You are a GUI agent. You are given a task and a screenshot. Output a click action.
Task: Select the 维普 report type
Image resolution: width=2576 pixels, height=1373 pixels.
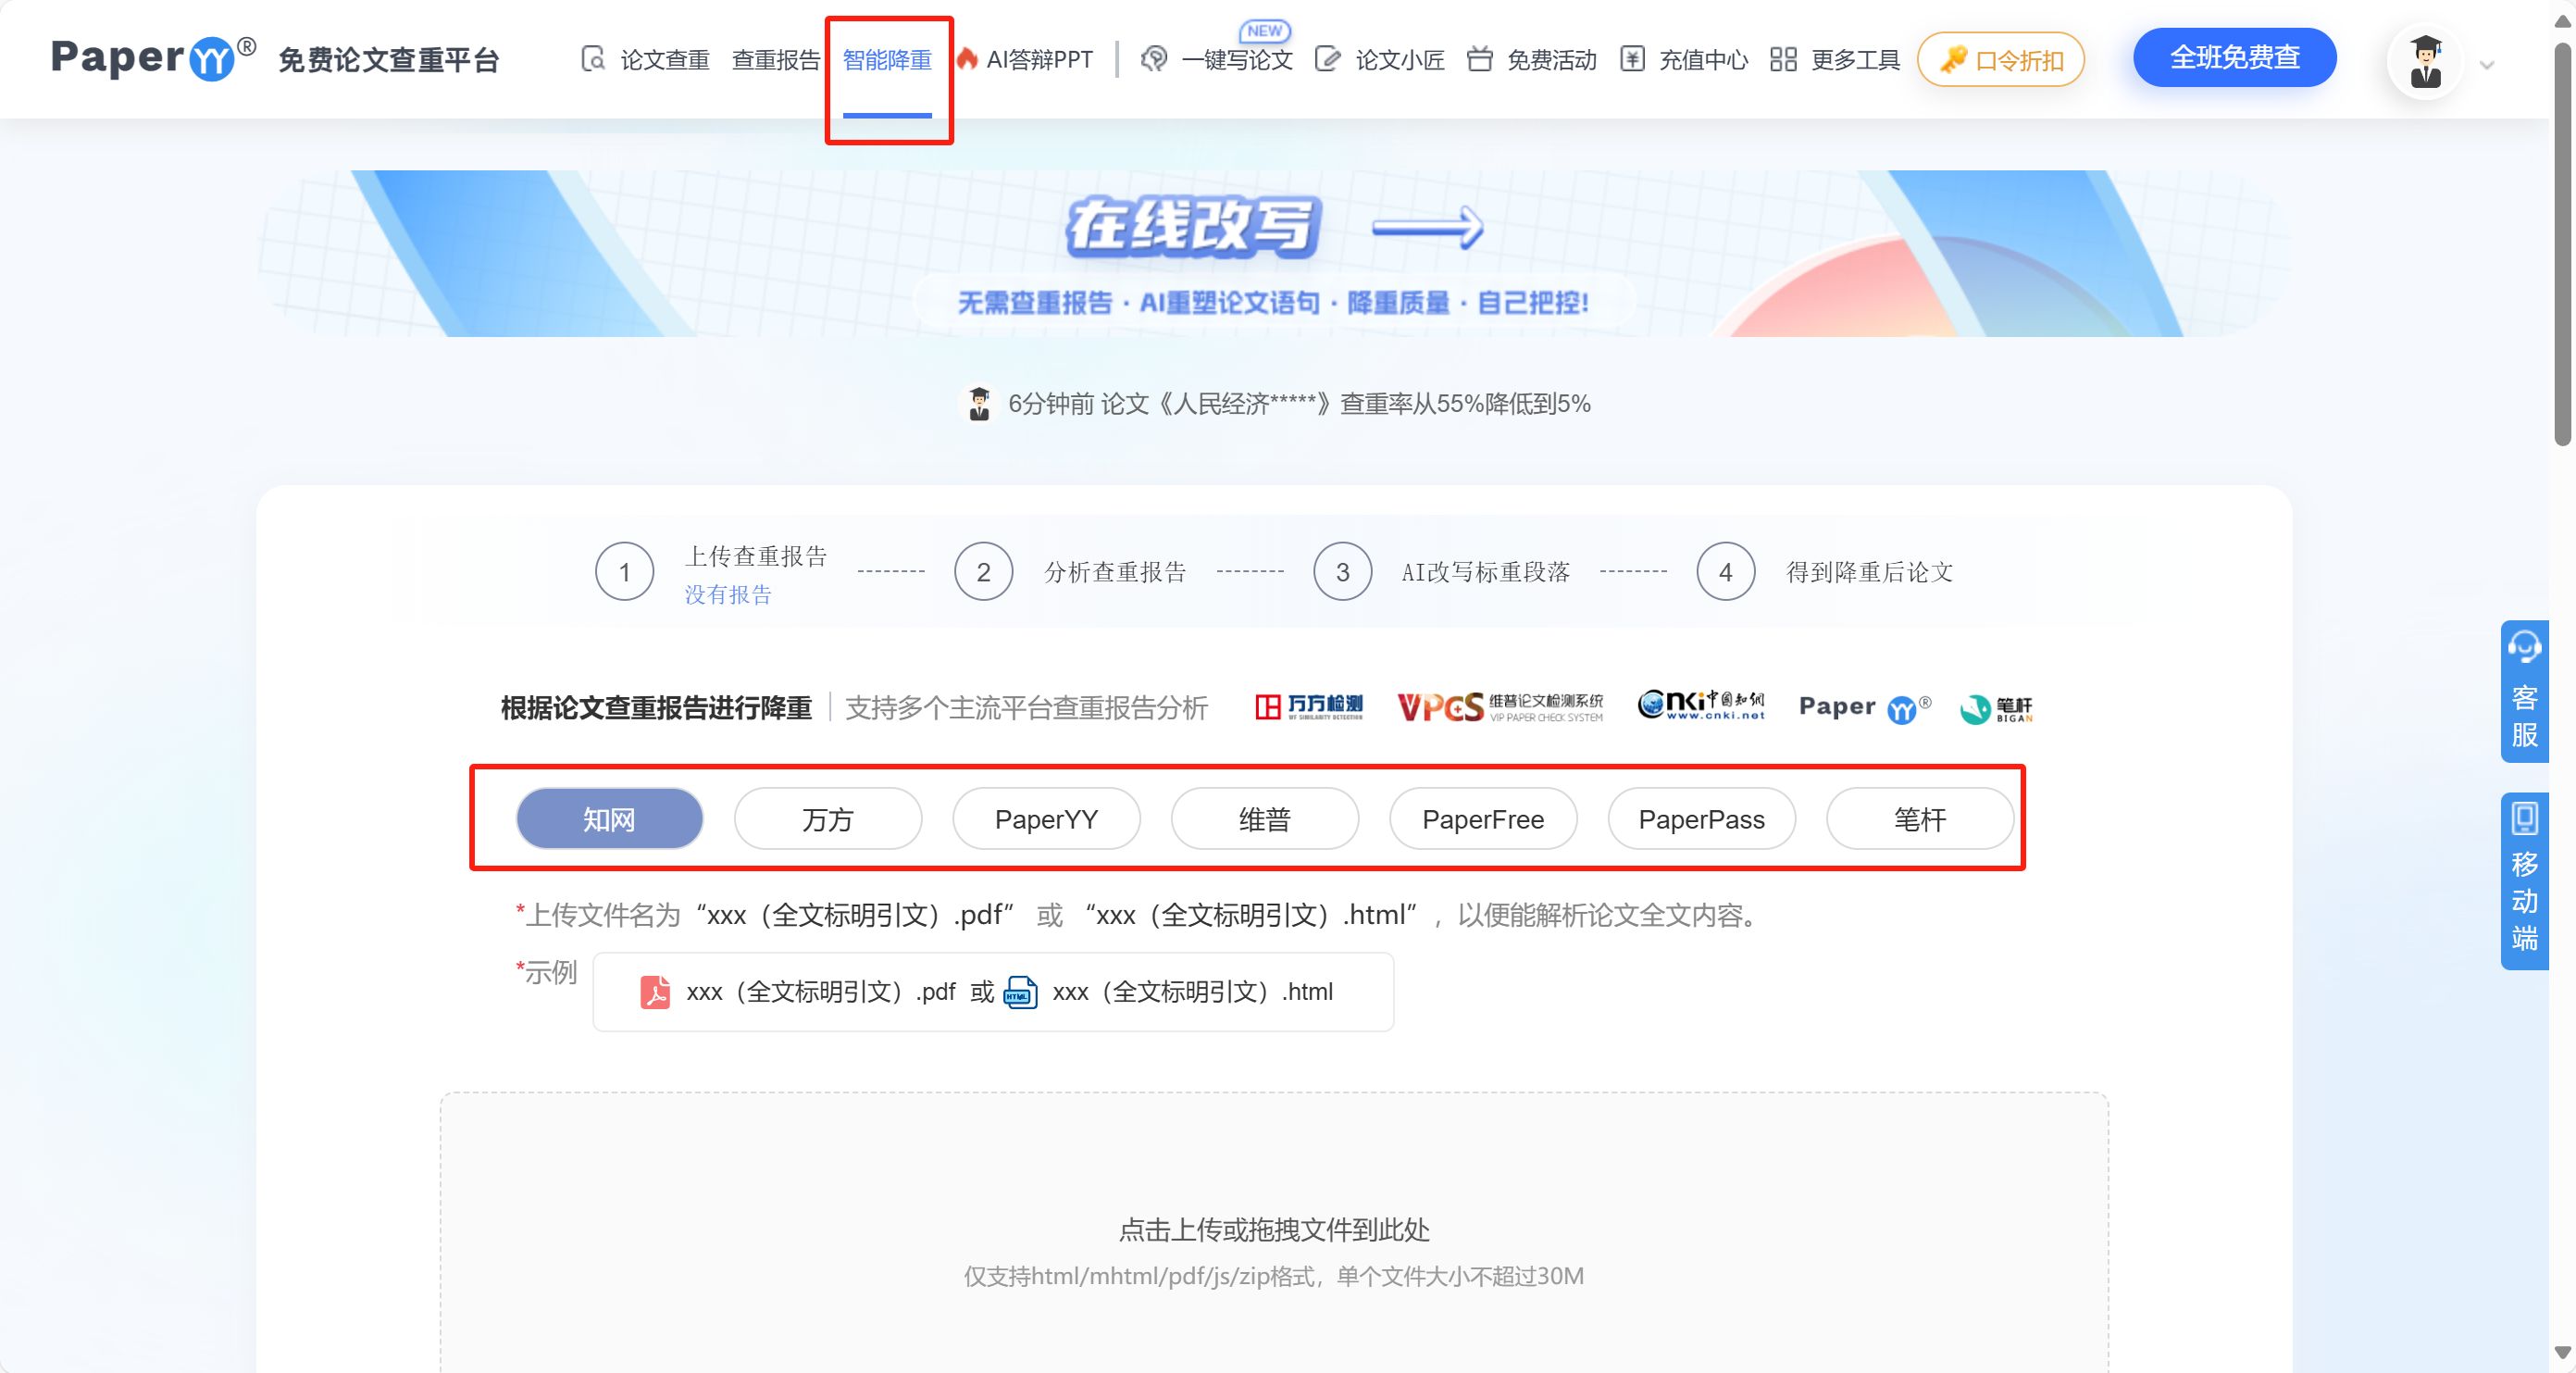1265,819
